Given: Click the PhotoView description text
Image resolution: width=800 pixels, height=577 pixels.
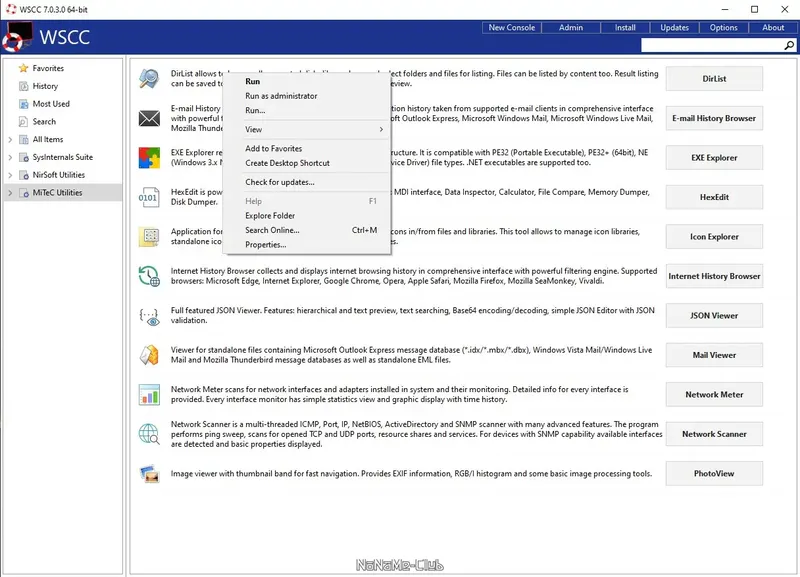Looking at the screenshot, I should (x=411, y=474).
